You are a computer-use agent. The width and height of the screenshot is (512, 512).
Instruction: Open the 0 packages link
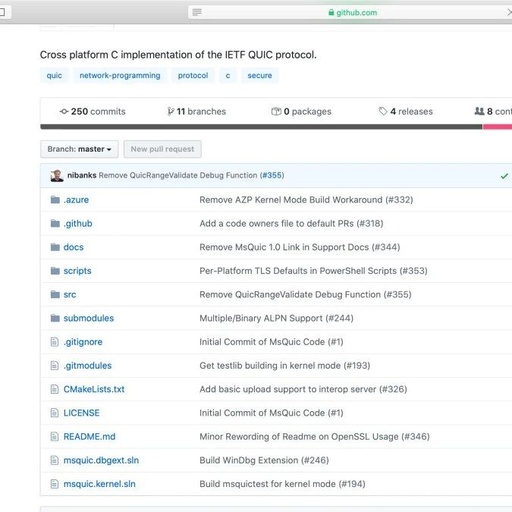(x=301, y=111)
